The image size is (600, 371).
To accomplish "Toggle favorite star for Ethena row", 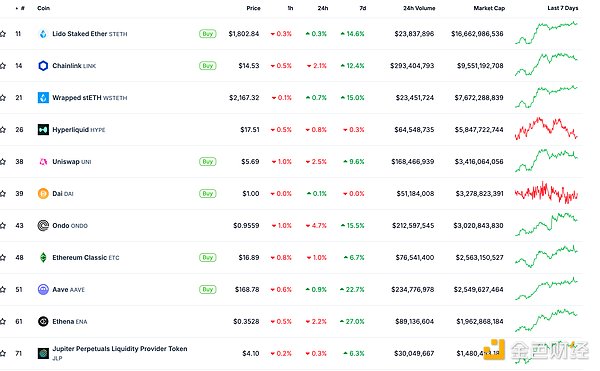I will tap(3, 321).
